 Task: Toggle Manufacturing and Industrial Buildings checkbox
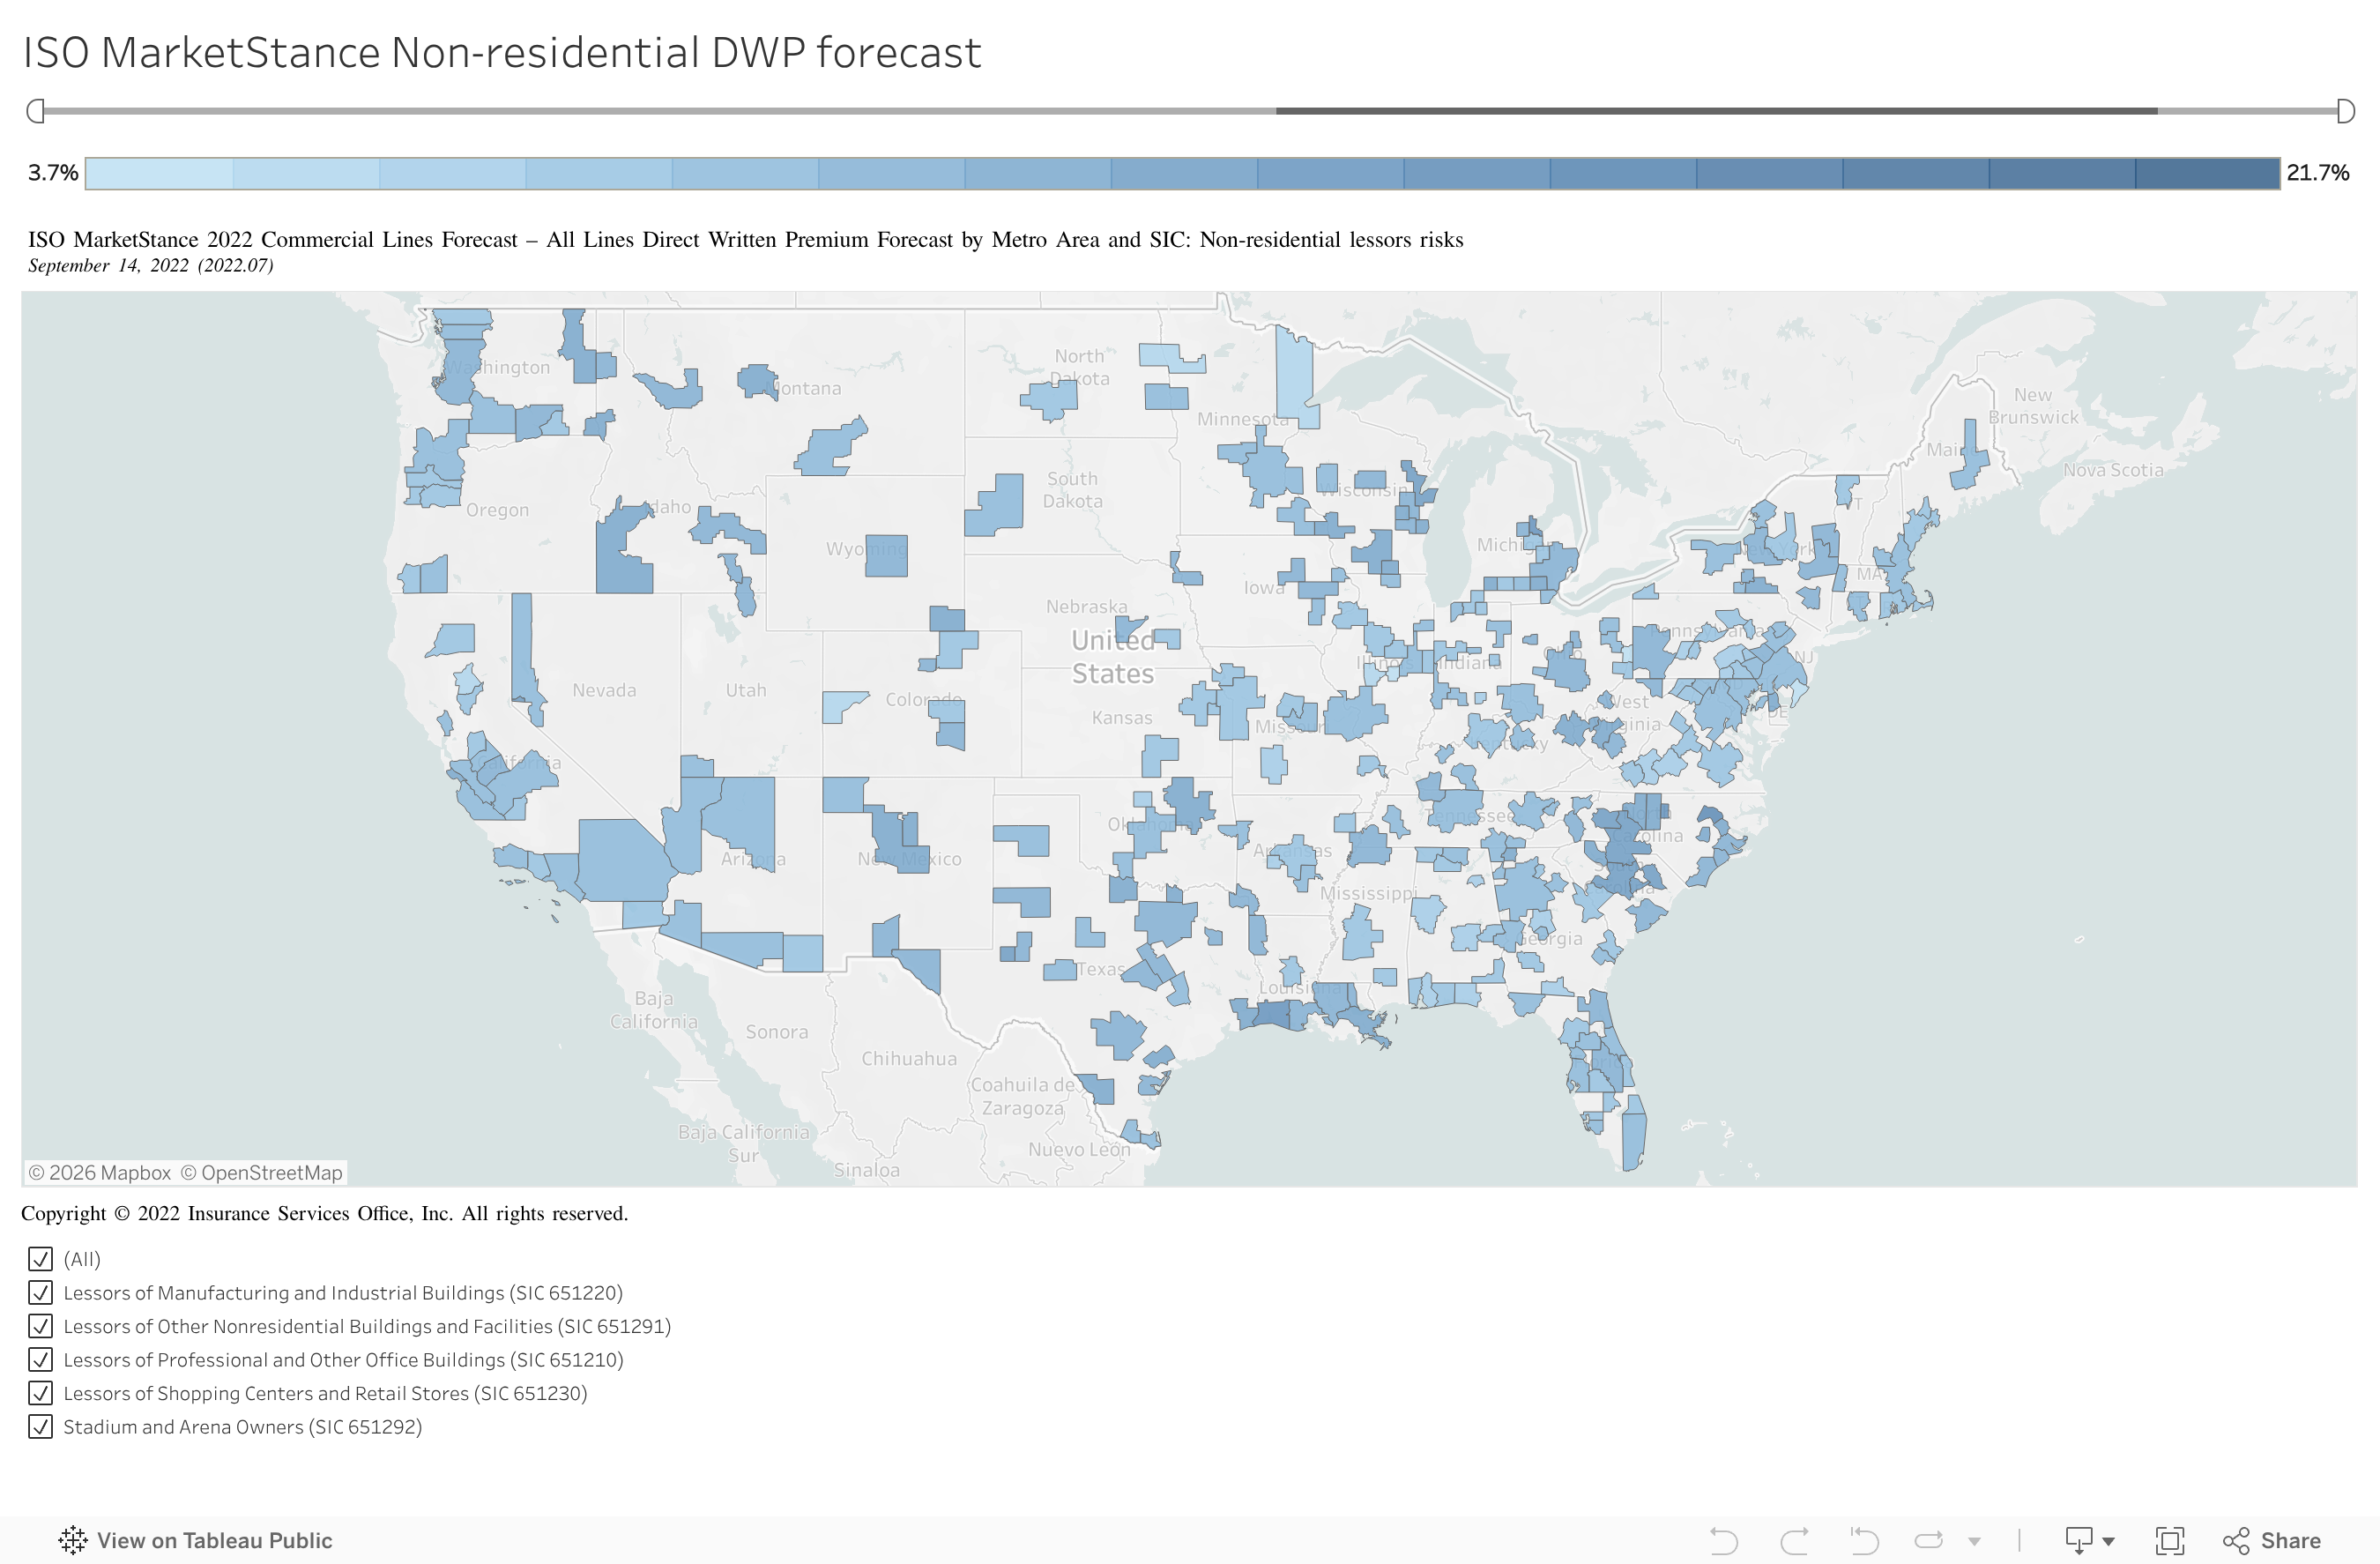point(40,1293)
